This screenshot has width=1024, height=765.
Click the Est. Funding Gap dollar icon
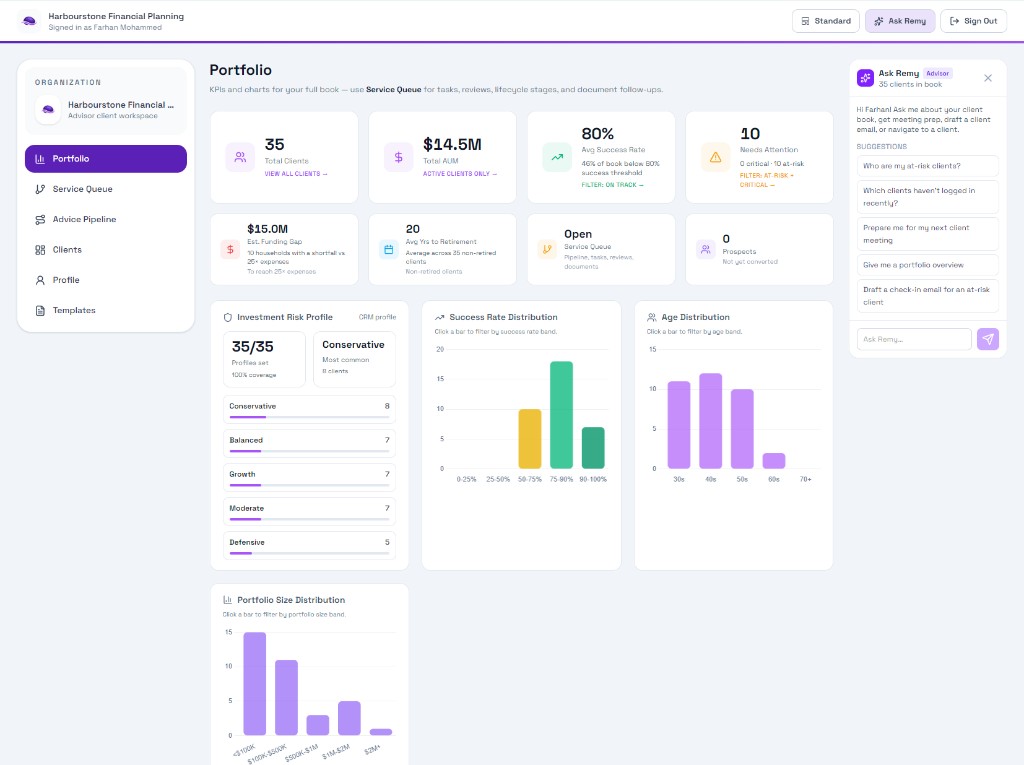(230, 250)
